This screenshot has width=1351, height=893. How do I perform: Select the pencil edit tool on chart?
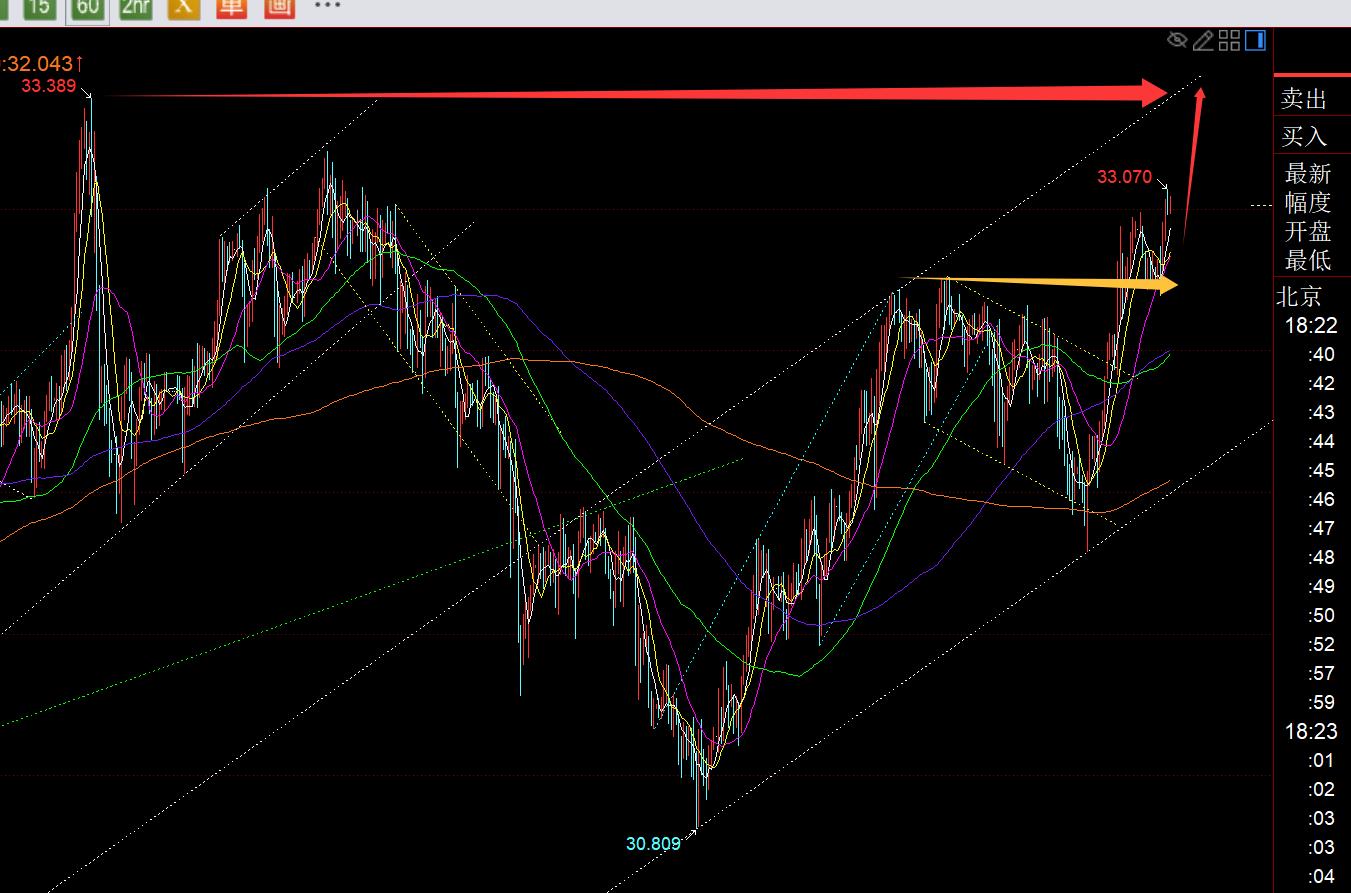click(1203, 40)
